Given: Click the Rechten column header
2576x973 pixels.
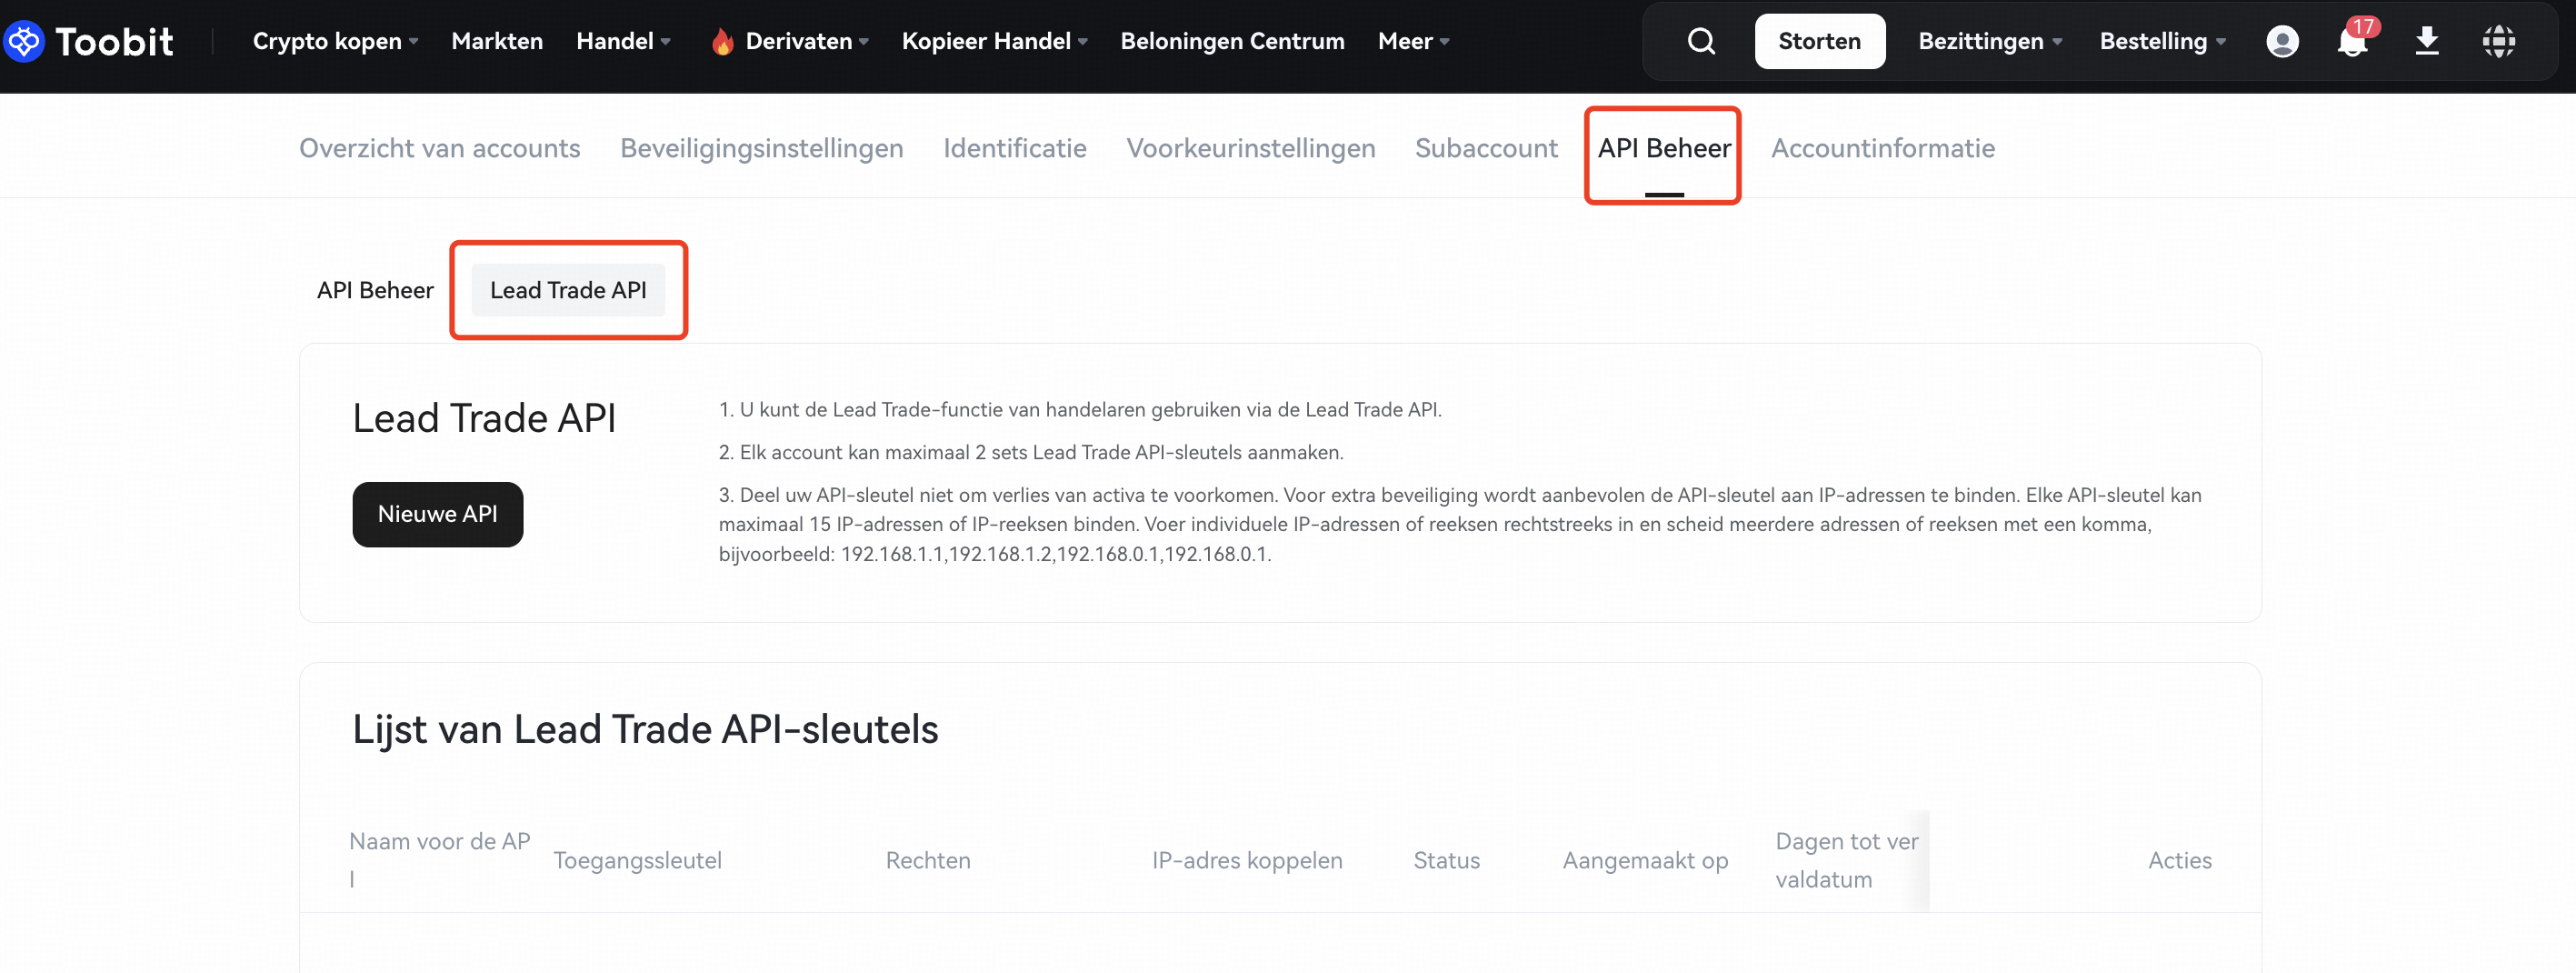Looking at the screenshot, I should pos(927,860).
